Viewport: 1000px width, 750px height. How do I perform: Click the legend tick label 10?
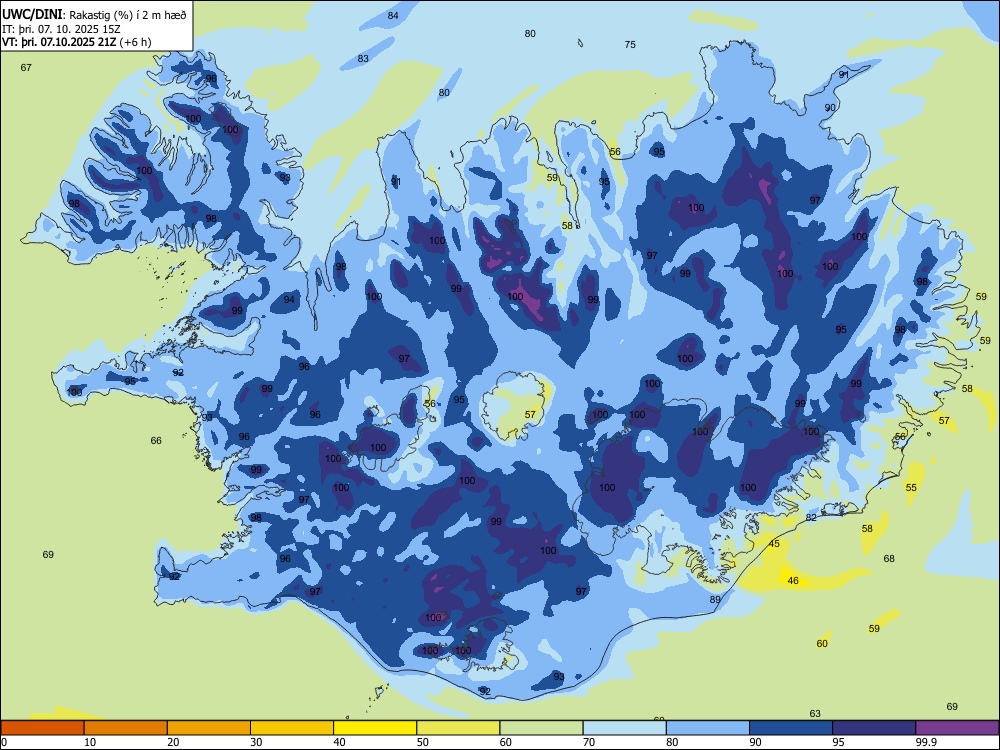coord(90,742)
